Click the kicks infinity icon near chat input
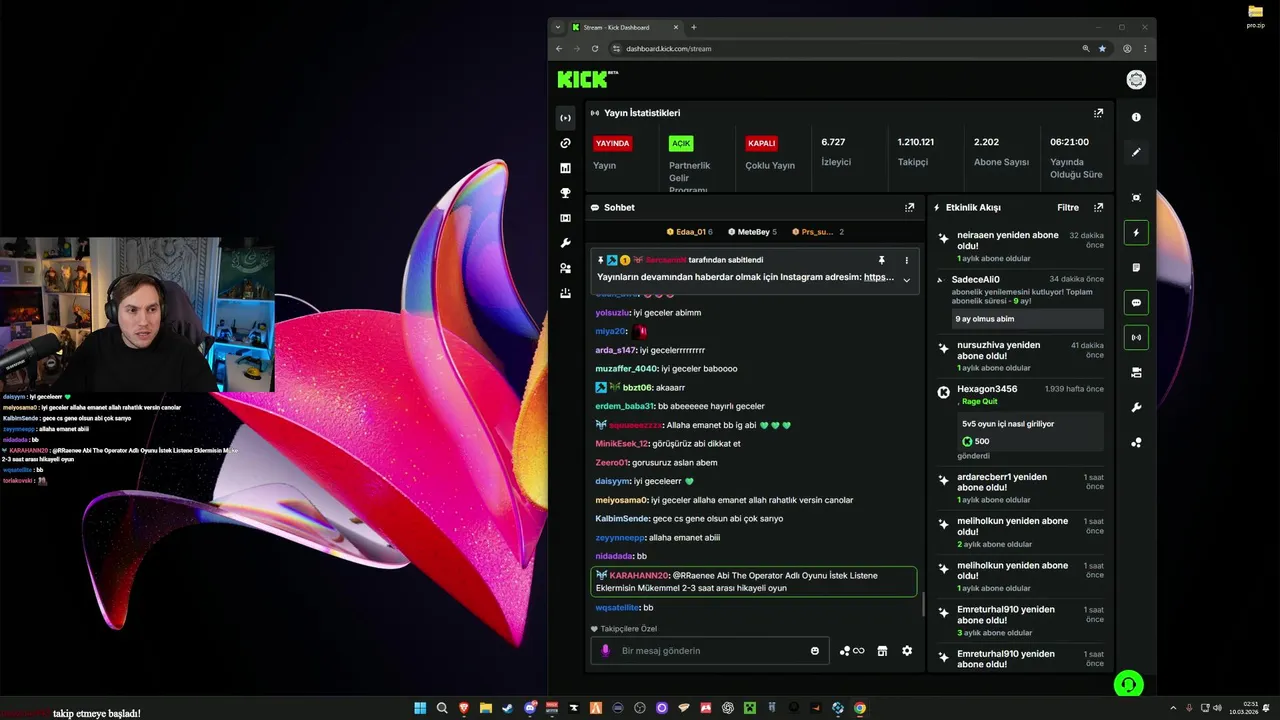This screenshot has width=1280, height=720. (x=852, y=651)
